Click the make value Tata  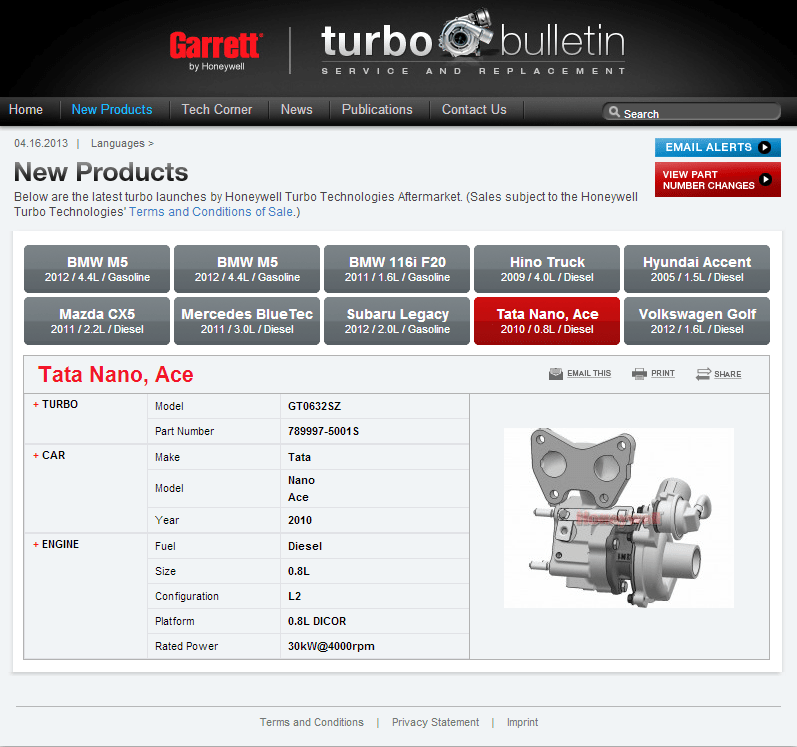coord(299,457)
